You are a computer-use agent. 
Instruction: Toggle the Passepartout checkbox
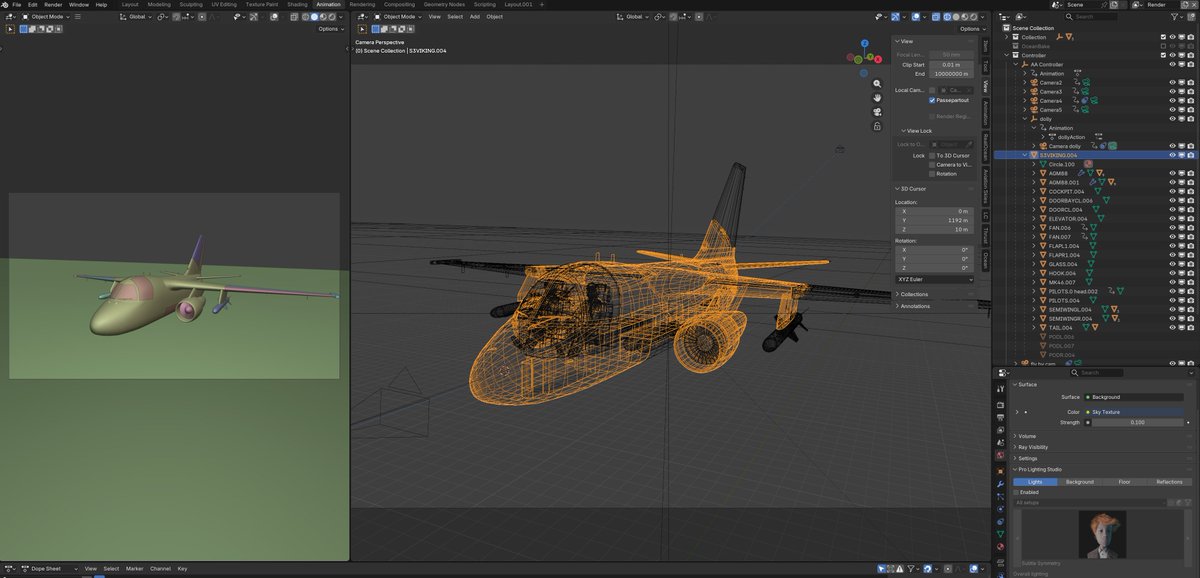coord(932,100)
